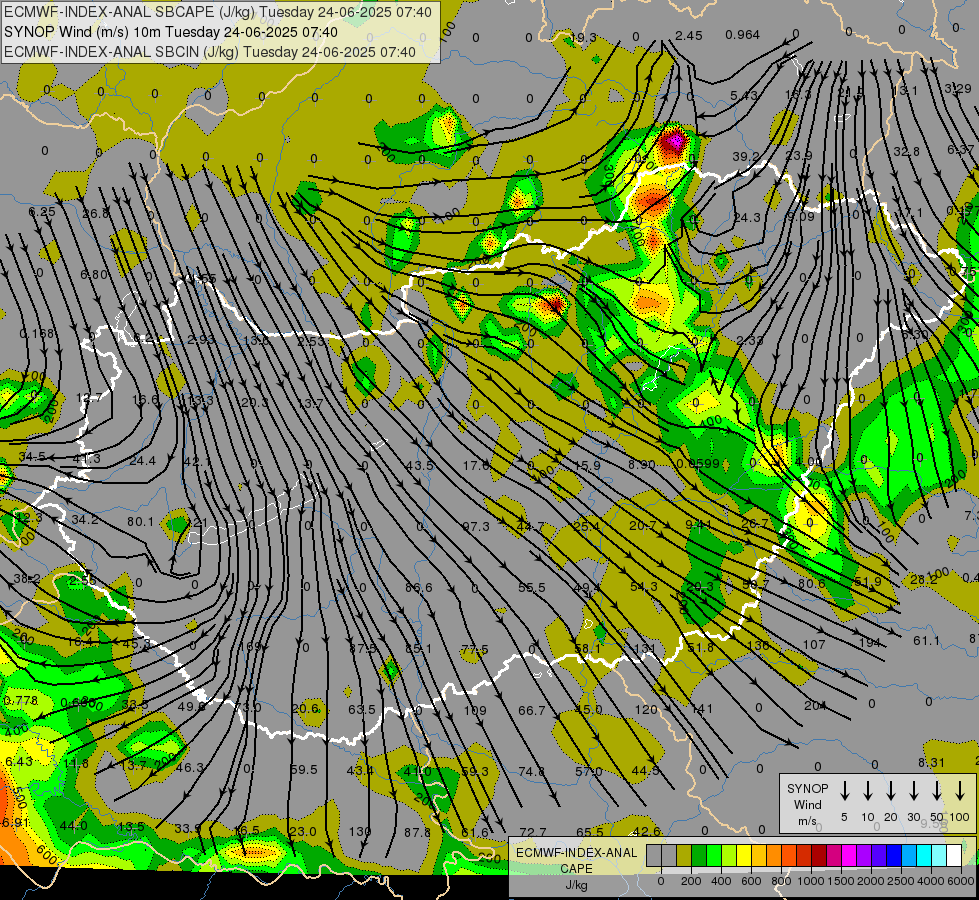Click the map value 97.3

pyautogui.click(x=476, y=527)
